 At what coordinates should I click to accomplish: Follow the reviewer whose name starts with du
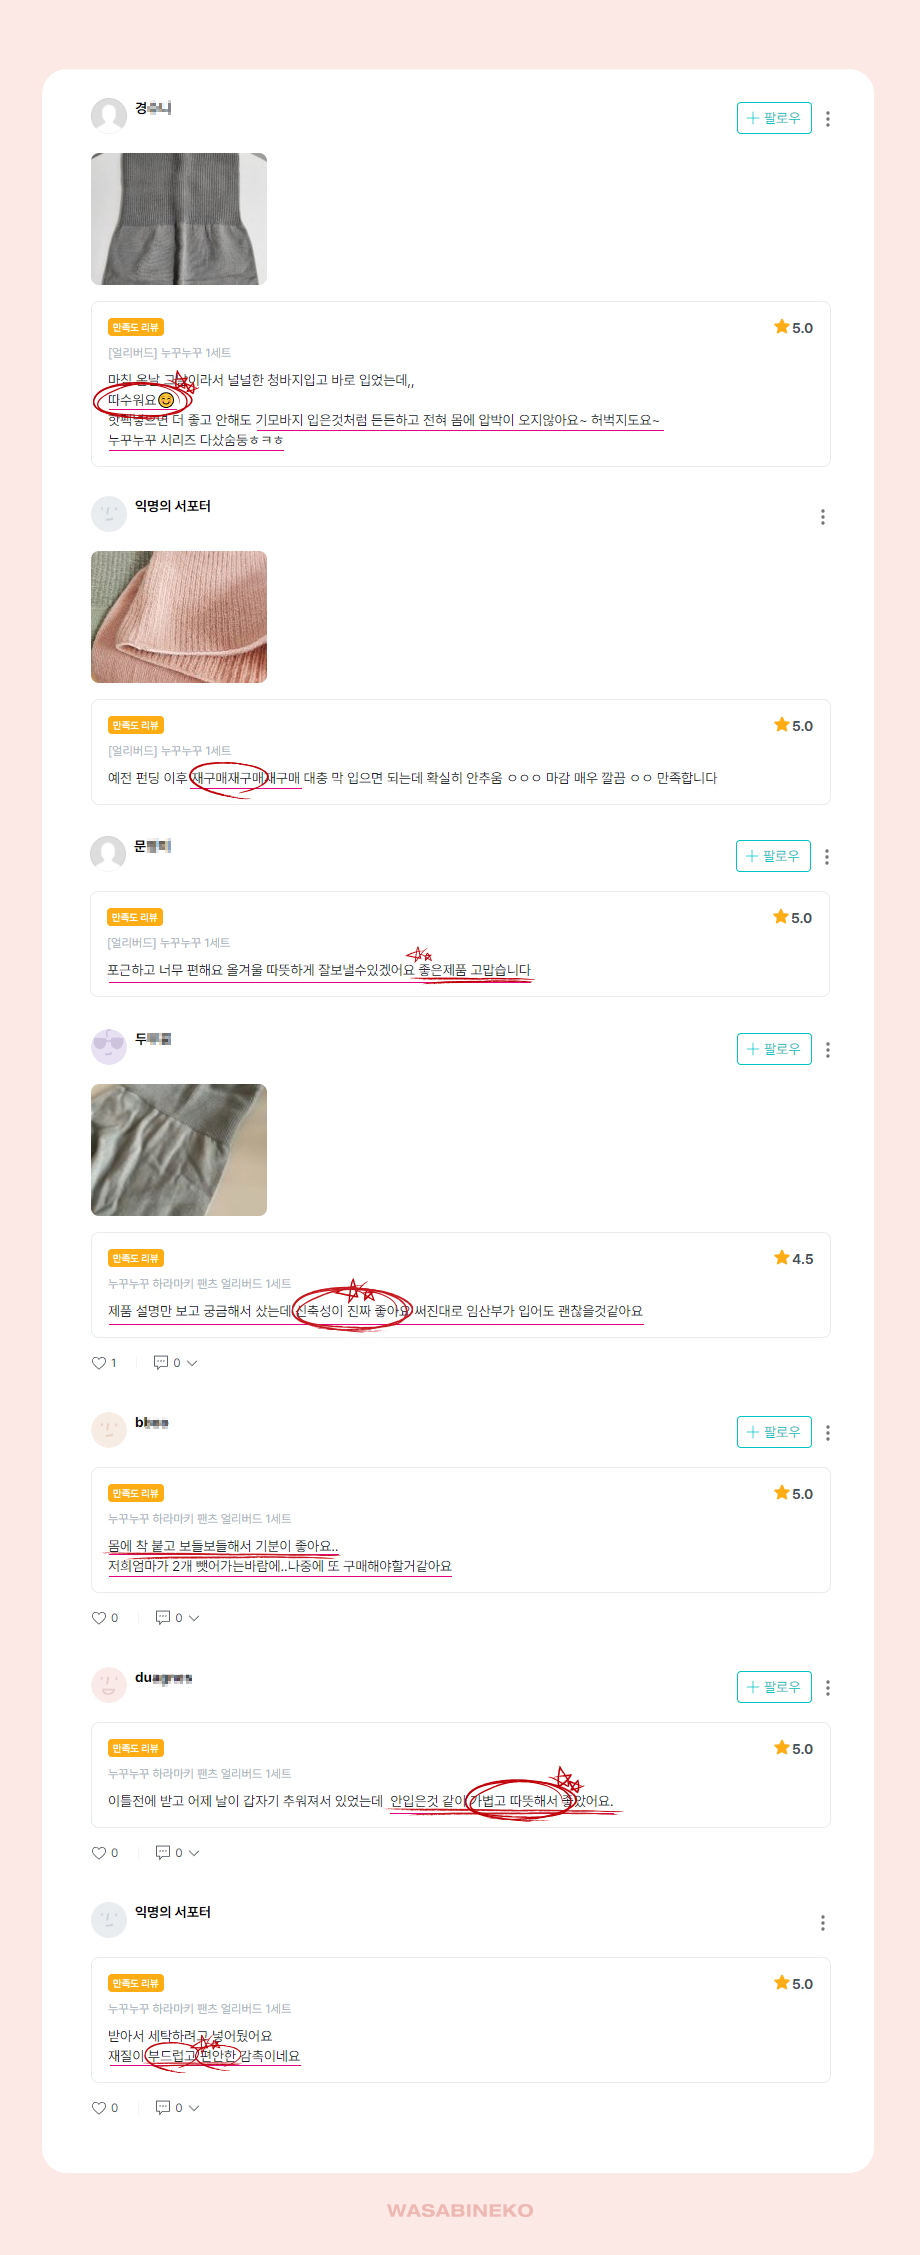[774, 1687]
